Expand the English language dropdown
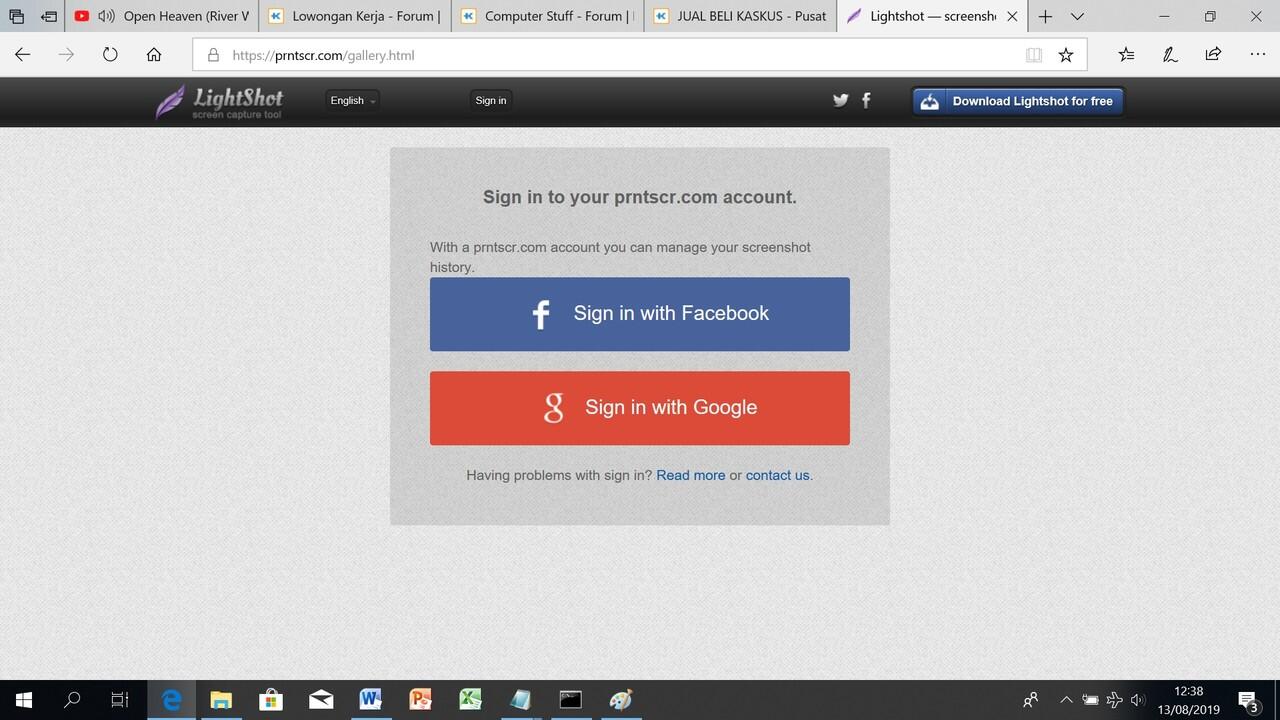The image size is (1280, 720). pyautogui.click(x=353, y=100)
